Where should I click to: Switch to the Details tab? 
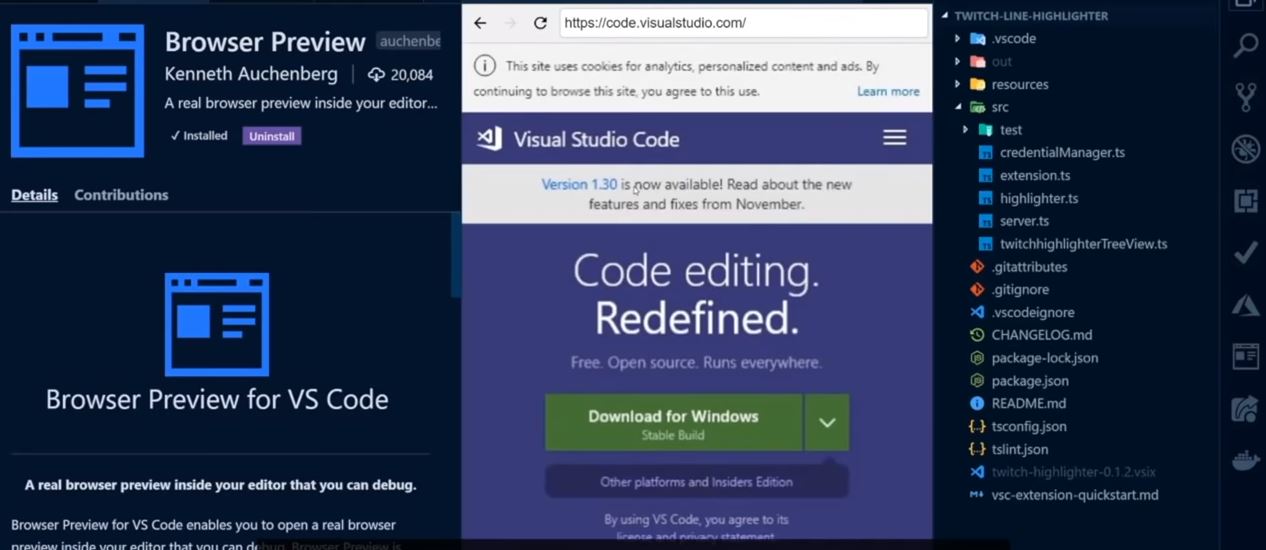pyautogui.click(x=34, y=195)
